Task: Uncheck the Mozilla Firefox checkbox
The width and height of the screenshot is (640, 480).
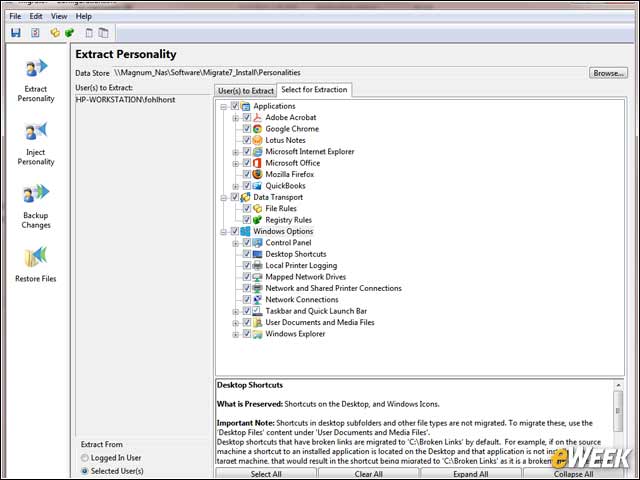Action: point(247,175)
